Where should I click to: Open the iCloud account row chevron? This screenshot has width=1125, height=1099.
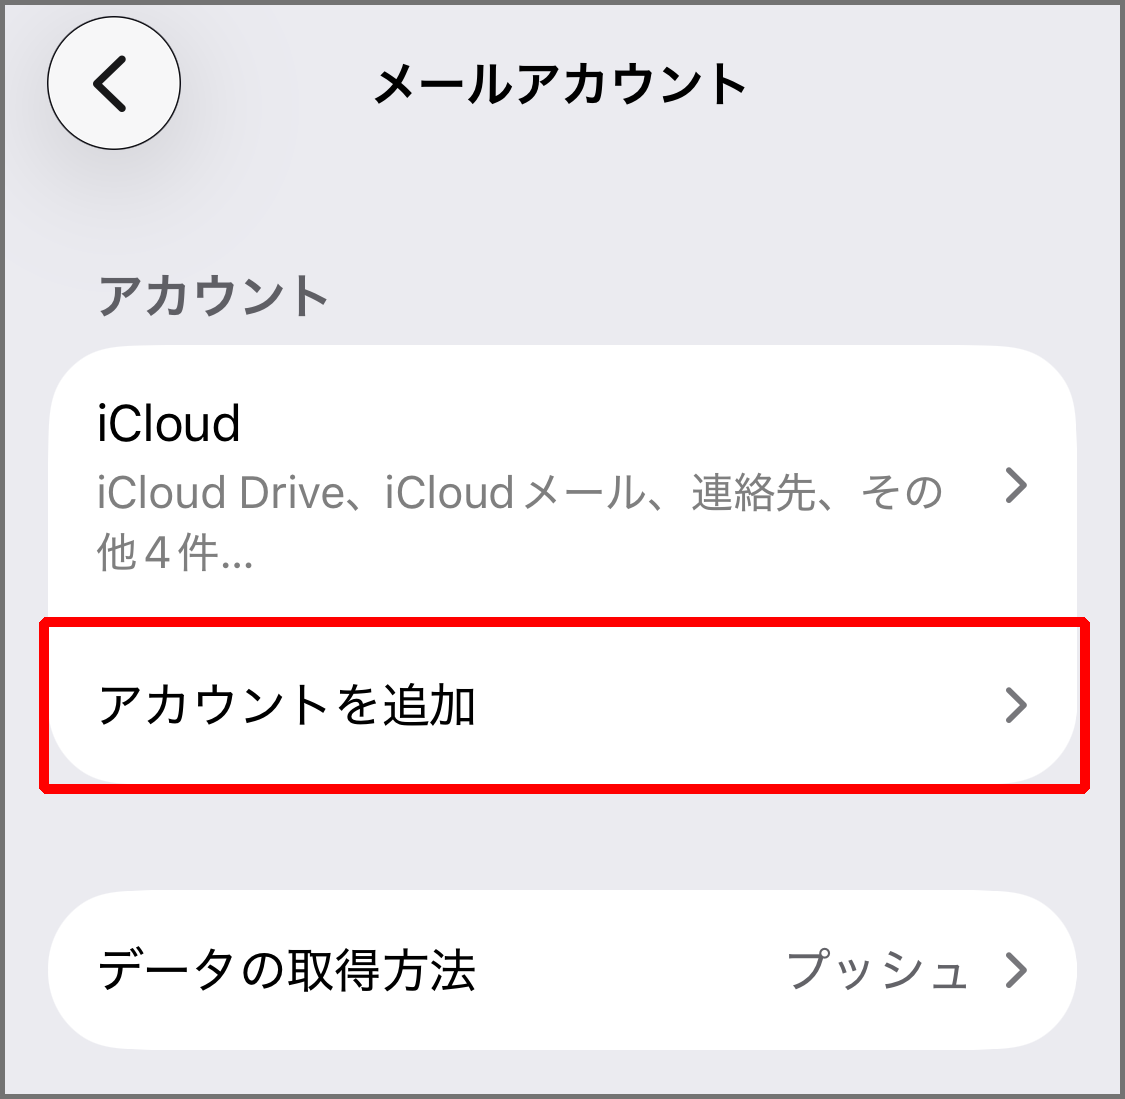pyautogui.click(x=1016, y=486)
